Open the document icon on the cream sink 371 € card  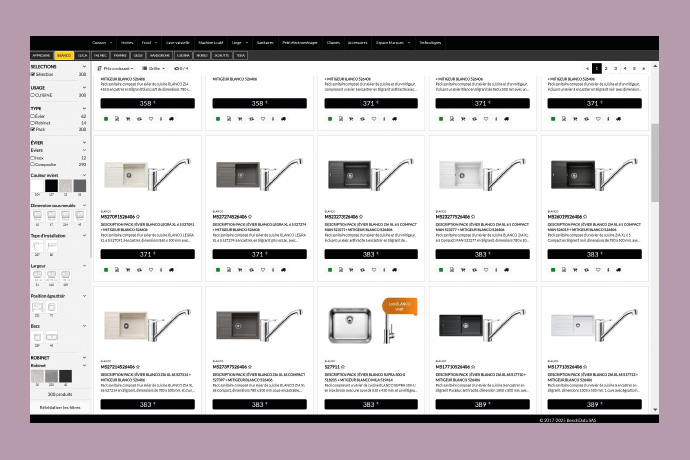pyautogui.click(x=117, y=270)
